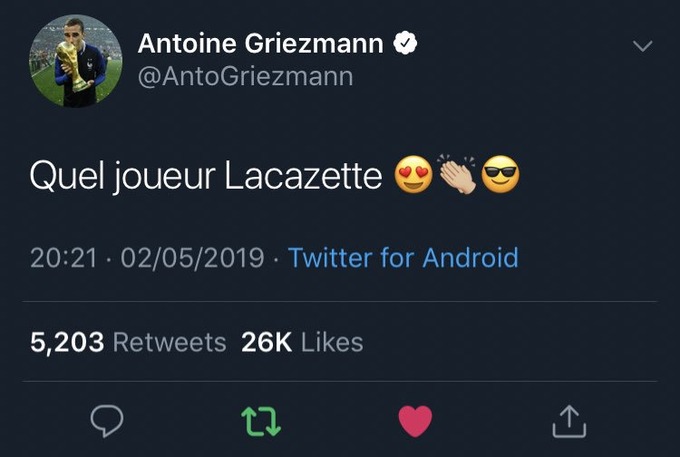Image resolution: width=680 pixels, height=457 pixels.
Task: Open Antoine Griezmann's profile picture
Action: coord(75,61)
